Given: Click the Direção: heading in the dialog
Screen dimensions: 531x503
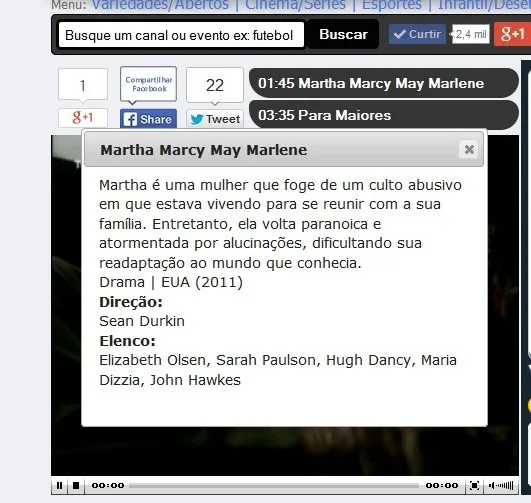Looking at the screenshot, I should point(131,302).
